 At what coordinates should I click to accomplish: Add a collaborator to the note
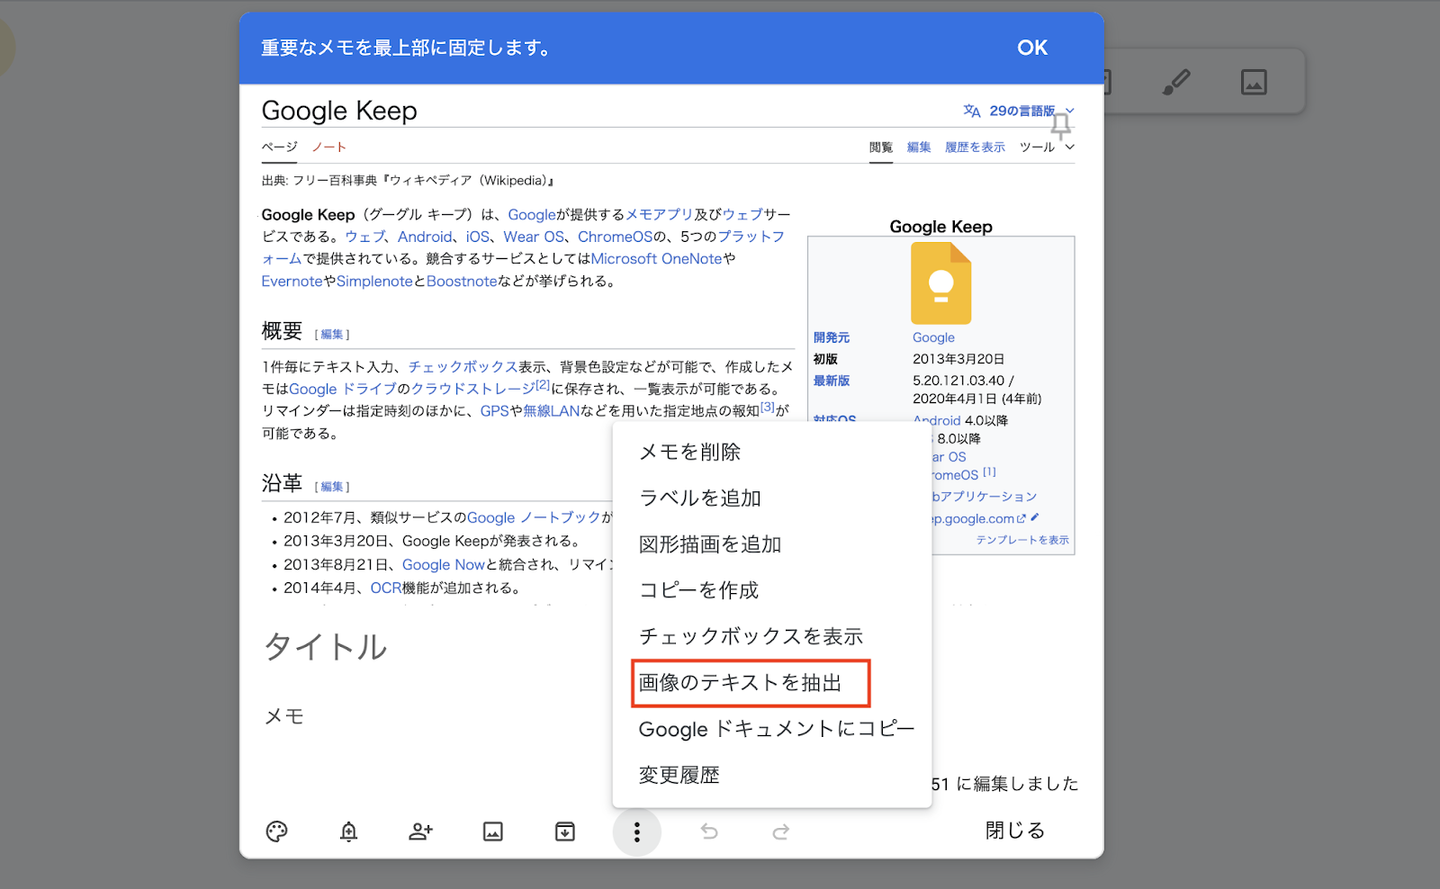point(421,831)
